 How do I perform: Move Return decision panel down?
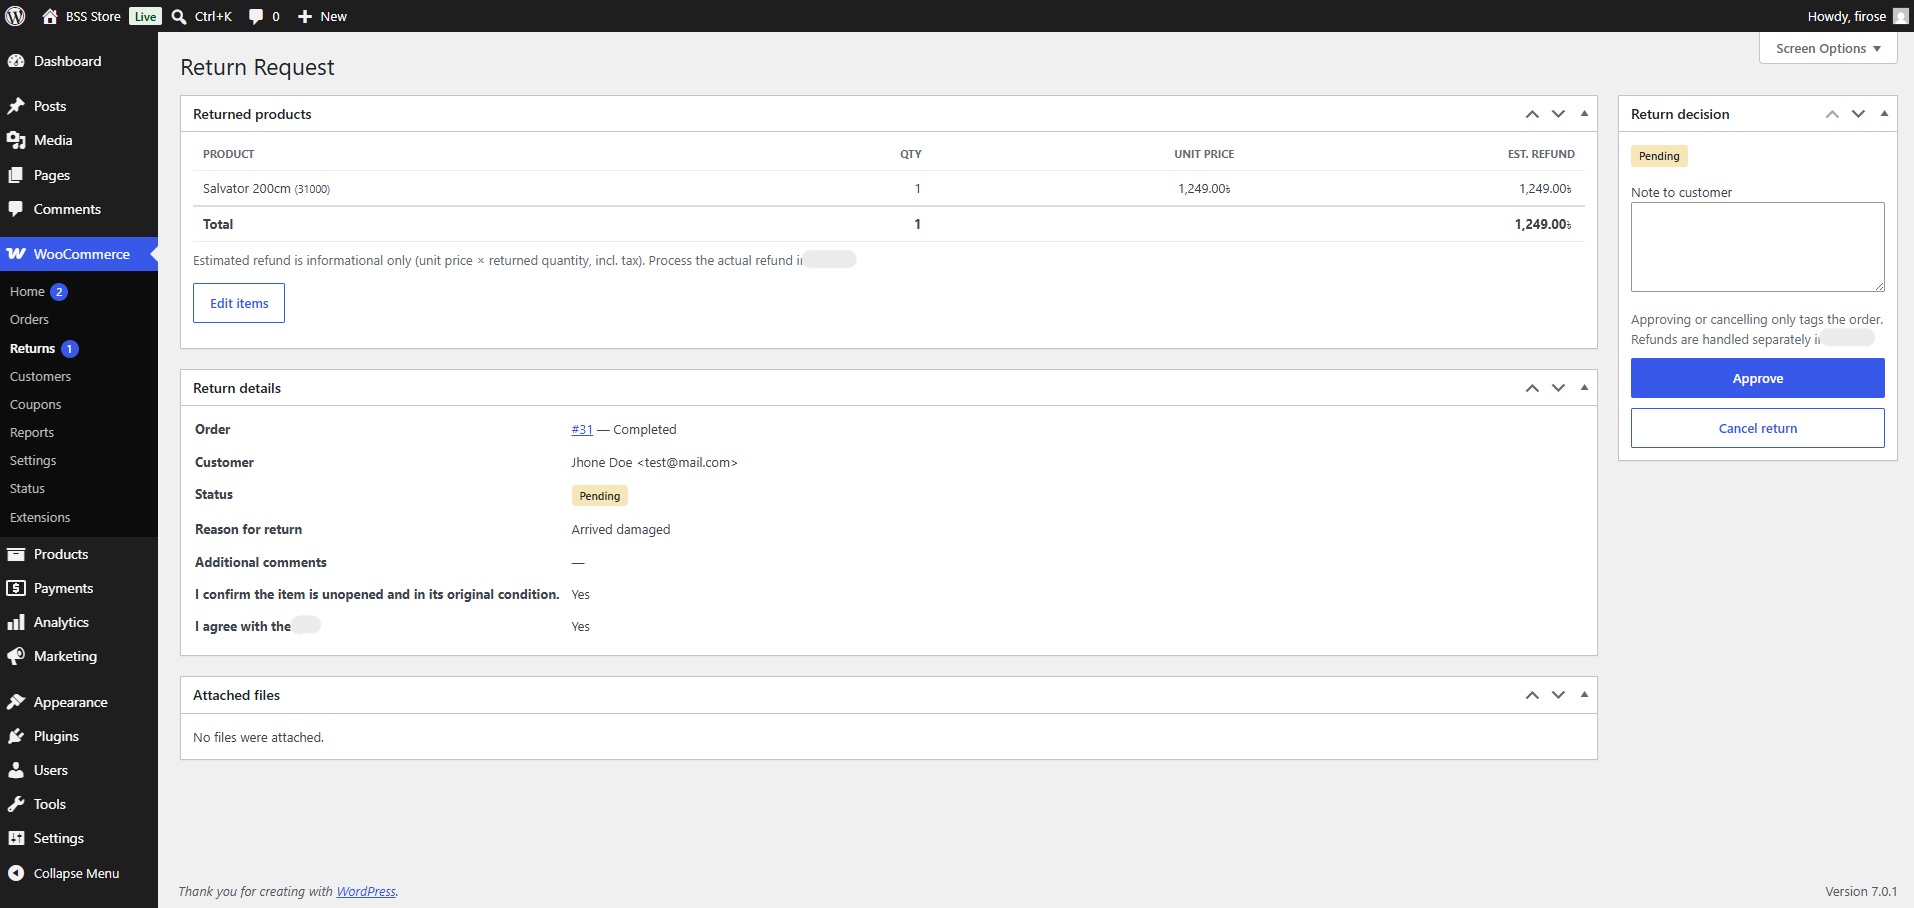coord(1858,114)
